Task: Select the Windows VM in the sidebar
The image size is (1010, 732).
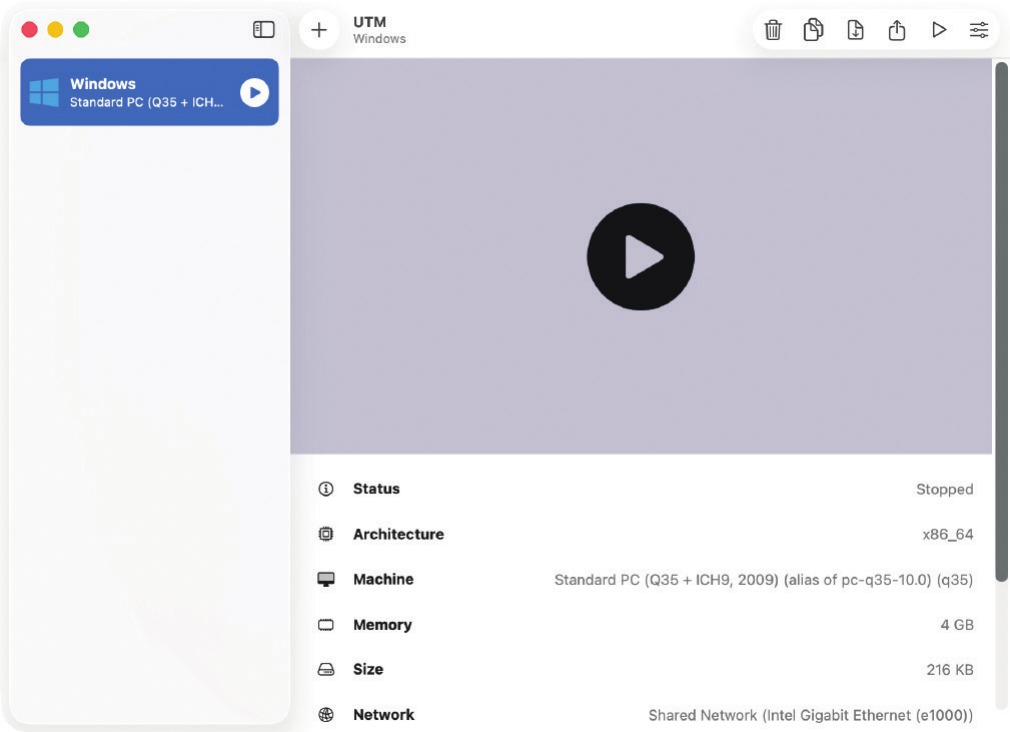Action: 149,92
